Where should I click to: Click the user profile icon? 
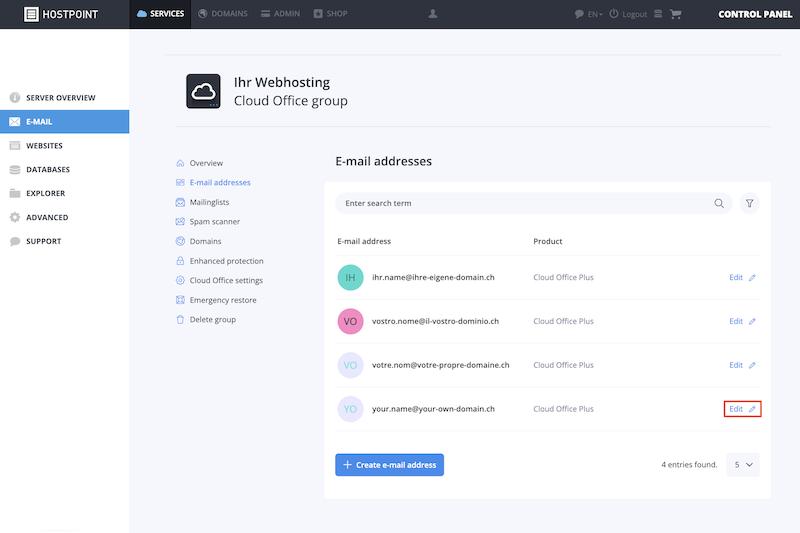433,14
